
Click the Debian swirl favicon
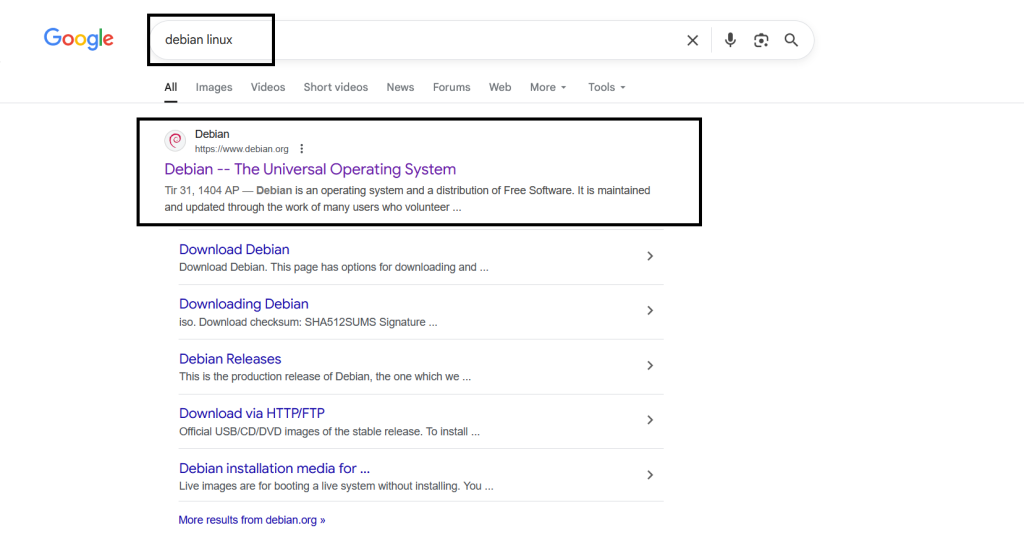tap(175, 141)
